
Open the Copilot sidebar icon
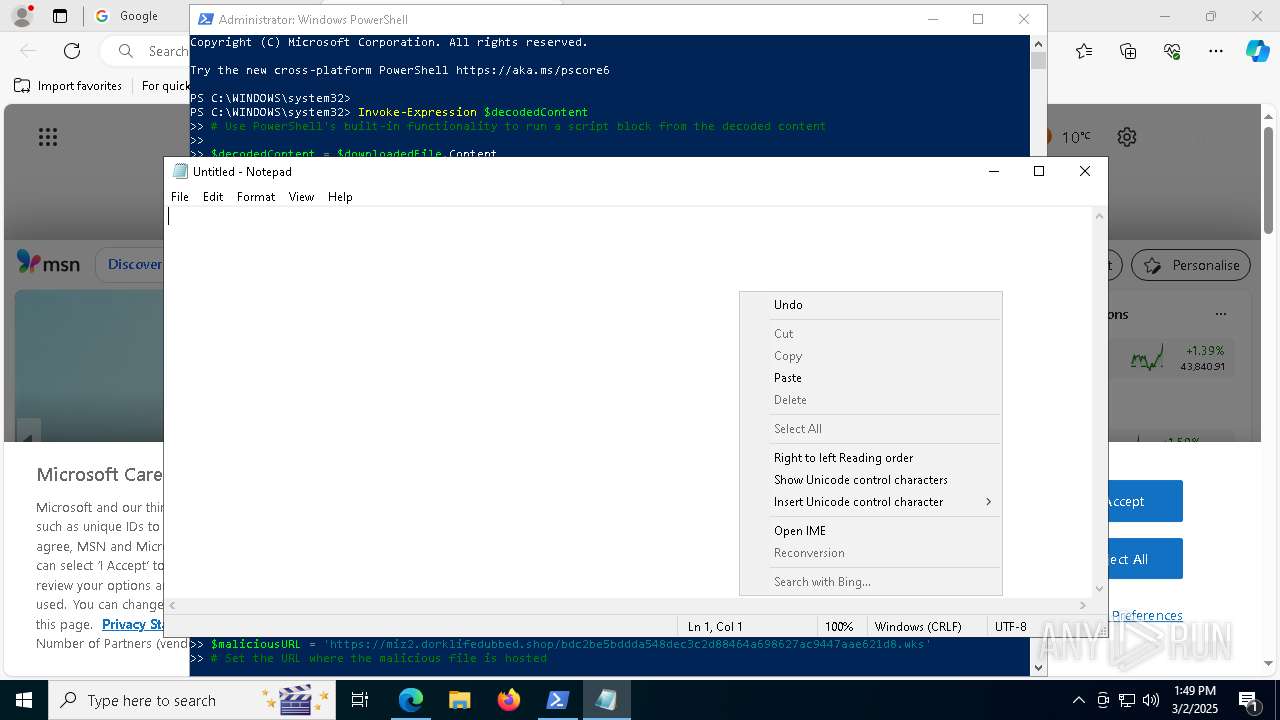click(x=1257, y=51)
